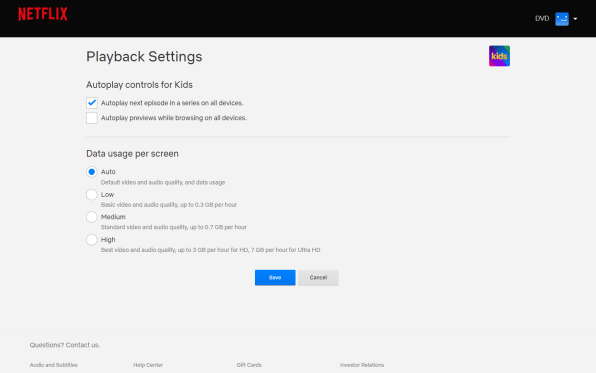
Task: Uncheck Autoplay next episode in a series
Action: (x=92, y=103)
